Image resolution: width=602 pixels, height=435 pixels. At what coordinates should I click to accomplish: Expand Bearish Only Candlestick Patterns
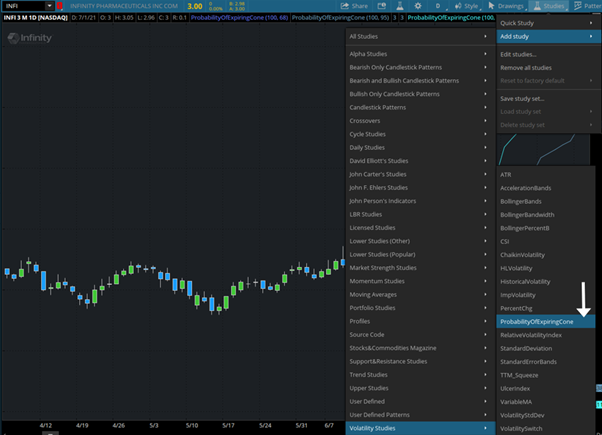point(418,68)
